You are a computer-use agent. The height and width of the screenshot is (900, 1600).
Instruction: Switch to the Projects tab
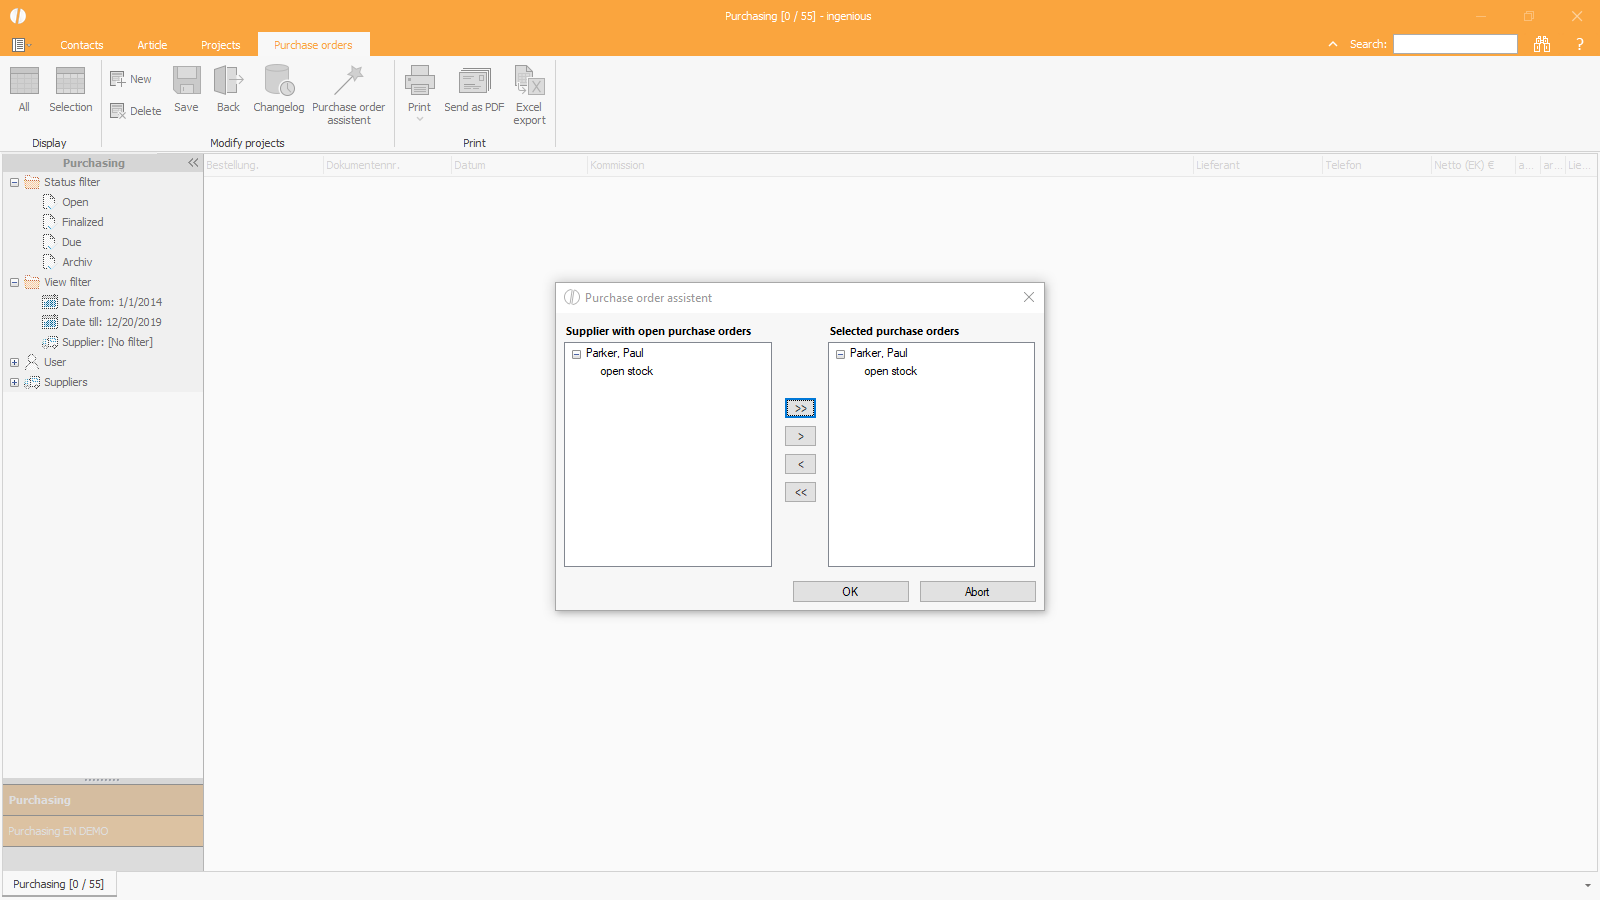220,44
